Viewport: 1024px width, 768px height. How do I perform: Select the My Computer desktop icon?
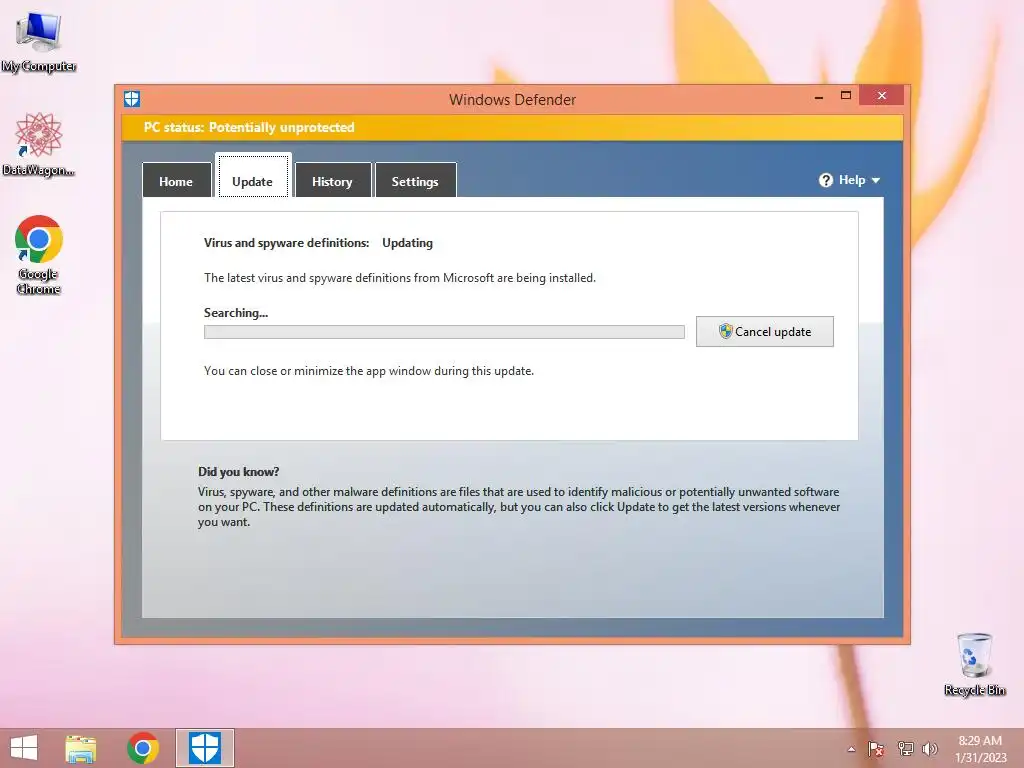(x=39, y=43)
